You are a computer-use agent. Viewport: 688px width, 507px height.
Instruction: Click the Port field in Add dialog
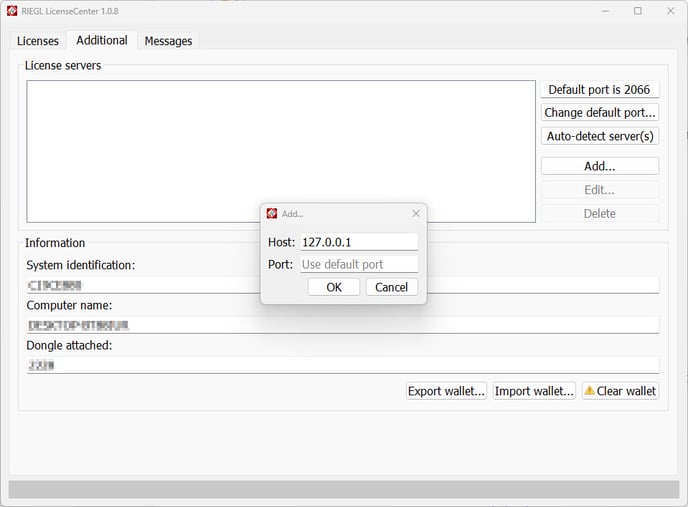(358, 265)
